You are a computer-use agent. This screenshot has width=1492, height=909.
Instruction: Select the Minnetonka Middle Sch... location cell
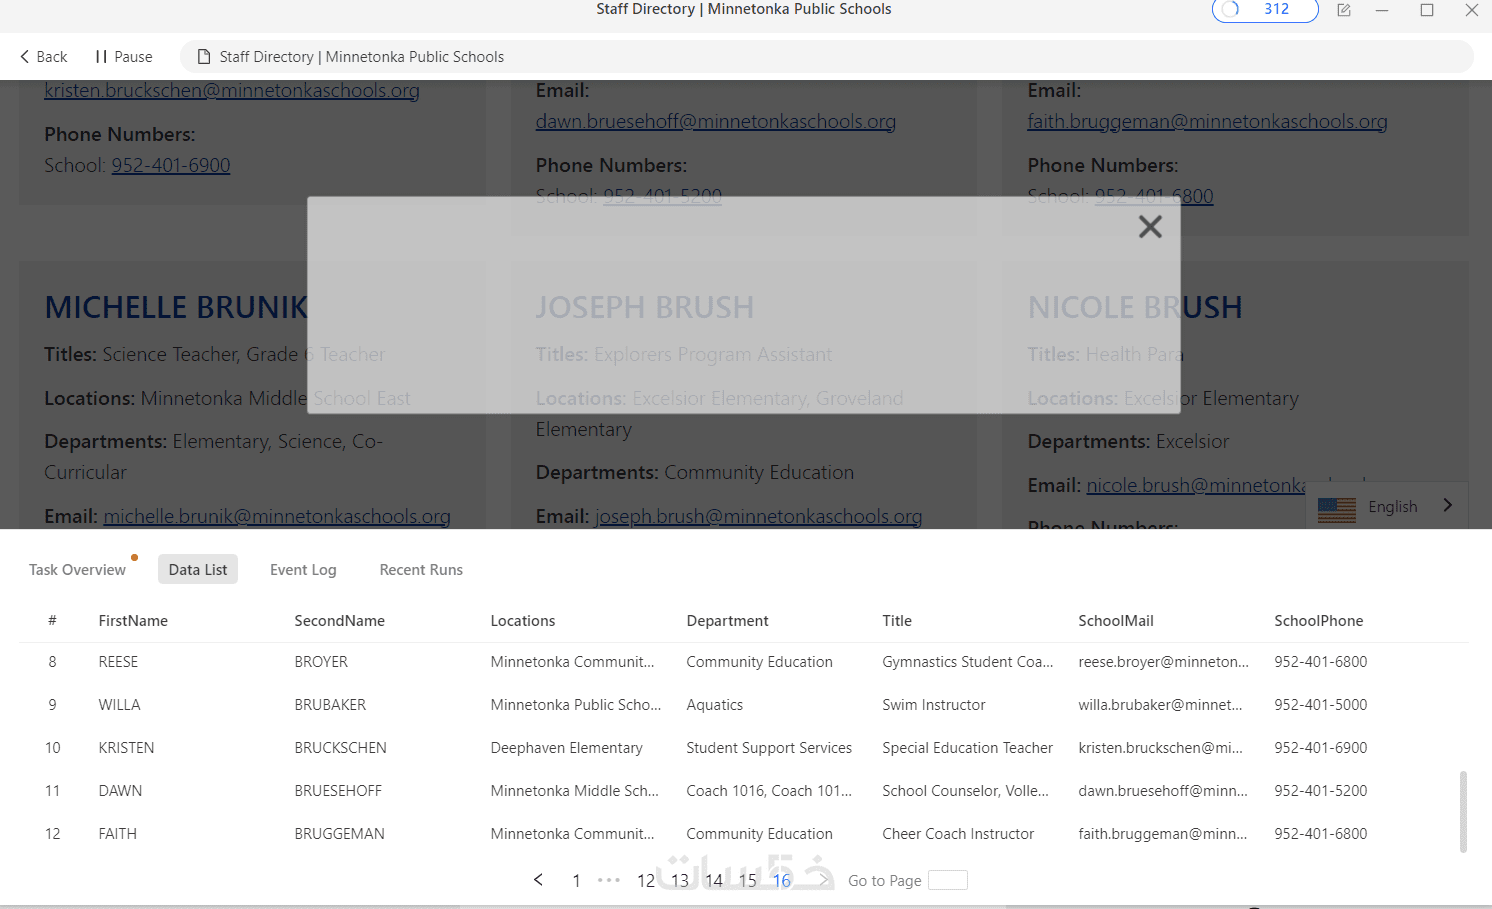[575, 791]
